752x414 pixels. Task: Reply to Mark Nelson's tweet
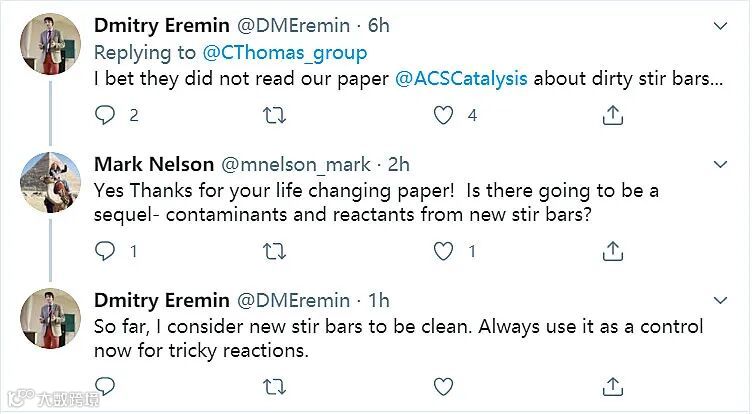tap(105, 251)
